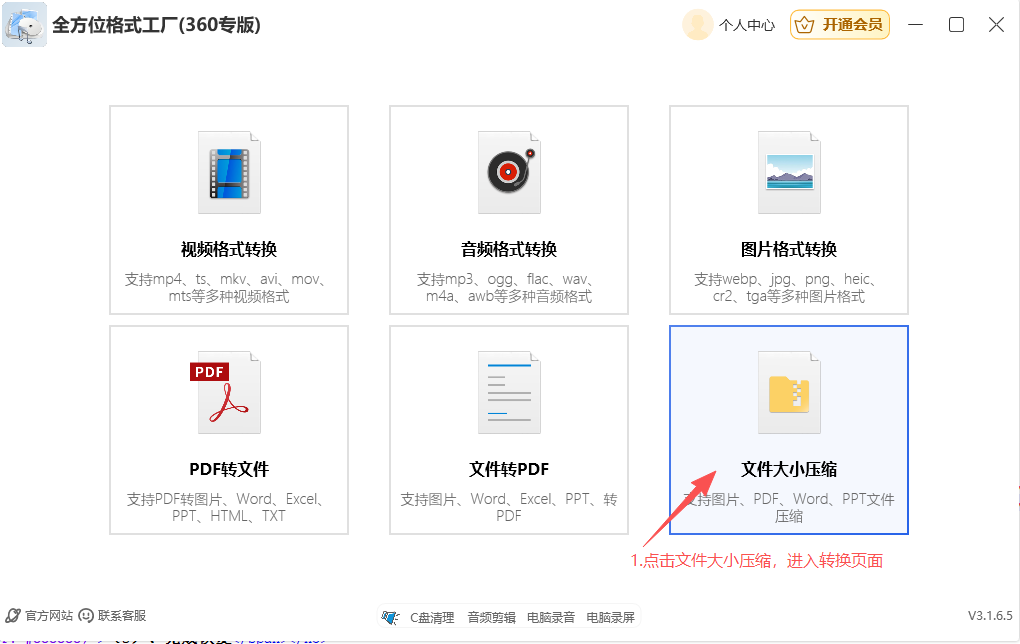Click the landscape picture format icon

(789, 171)
